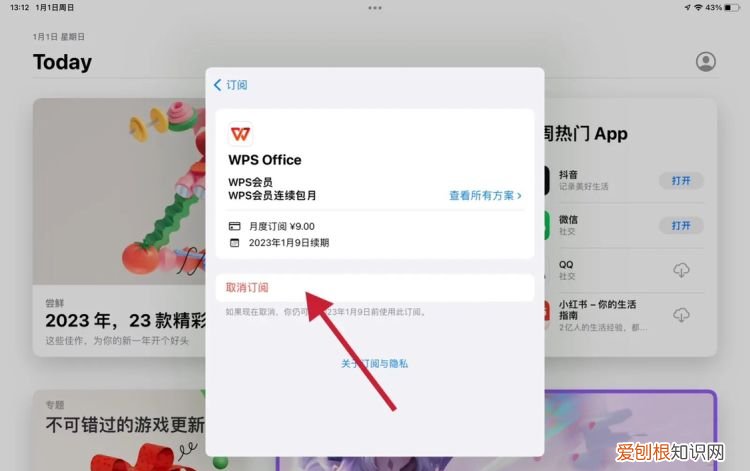Select the 2023年1月9日续期 text
The width and height of the screenshot is (750, 471).
click(x=289, y=243)
